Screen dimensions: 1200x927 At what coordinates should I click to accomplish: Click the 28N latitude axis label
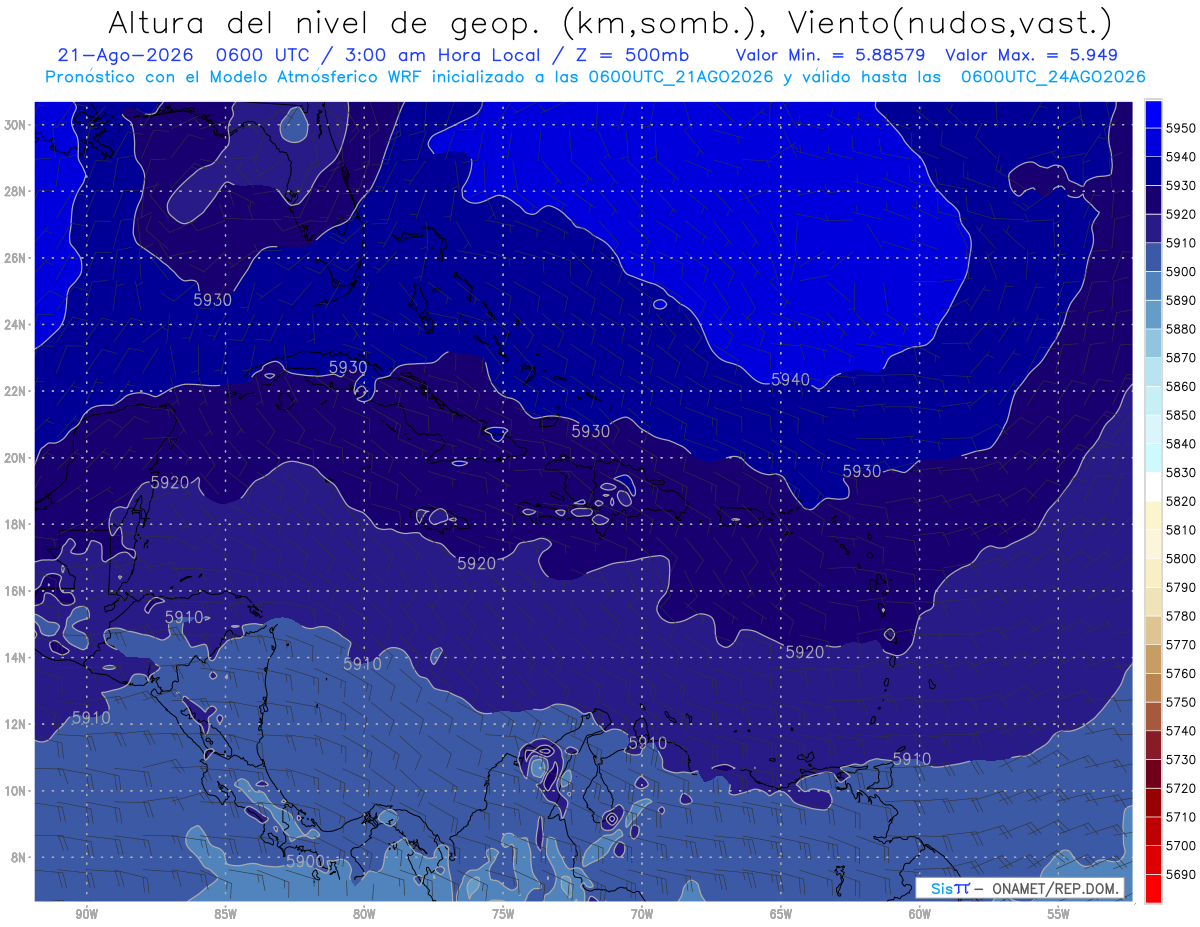pos(14,191)
